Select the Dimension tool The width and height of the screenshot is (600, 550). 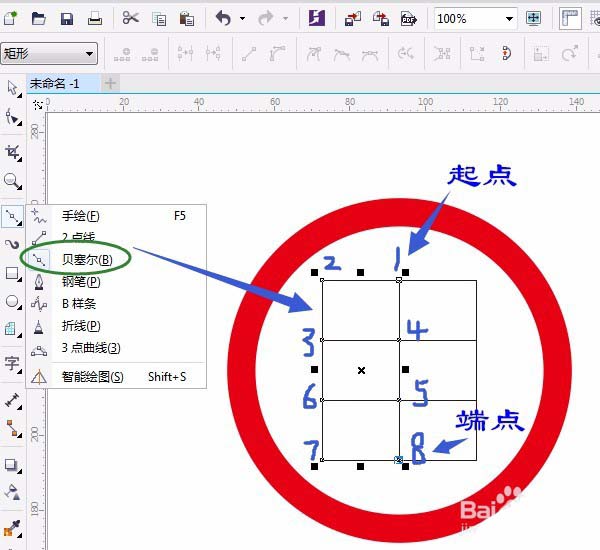coord(13,400)
